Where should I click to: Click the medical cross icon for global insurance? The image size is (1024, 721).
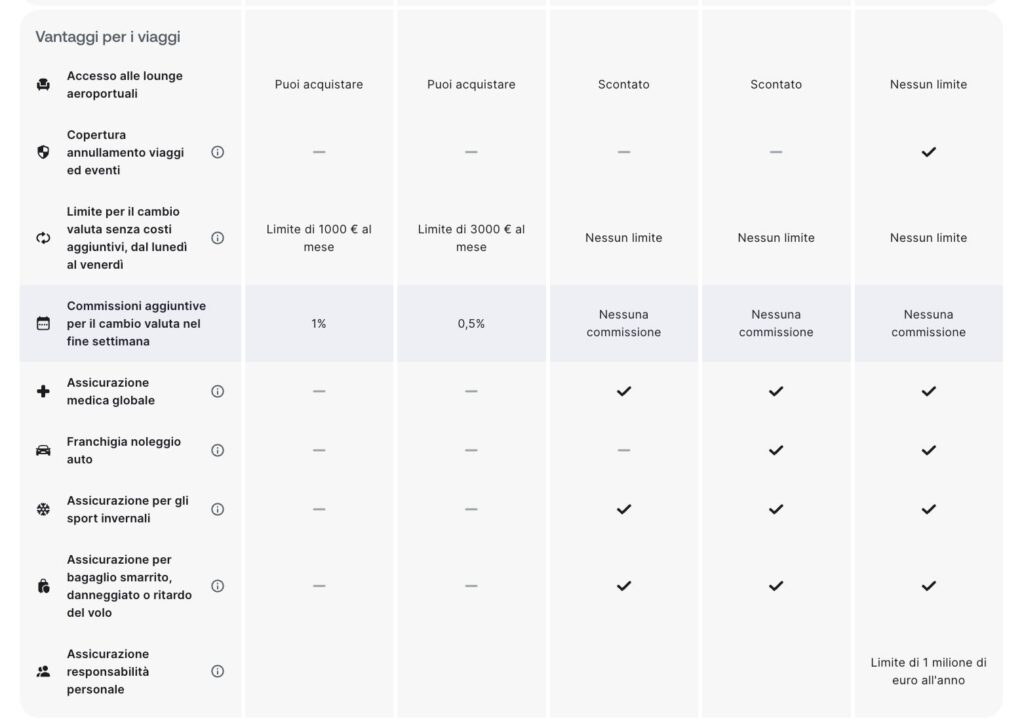click(41, 391)
